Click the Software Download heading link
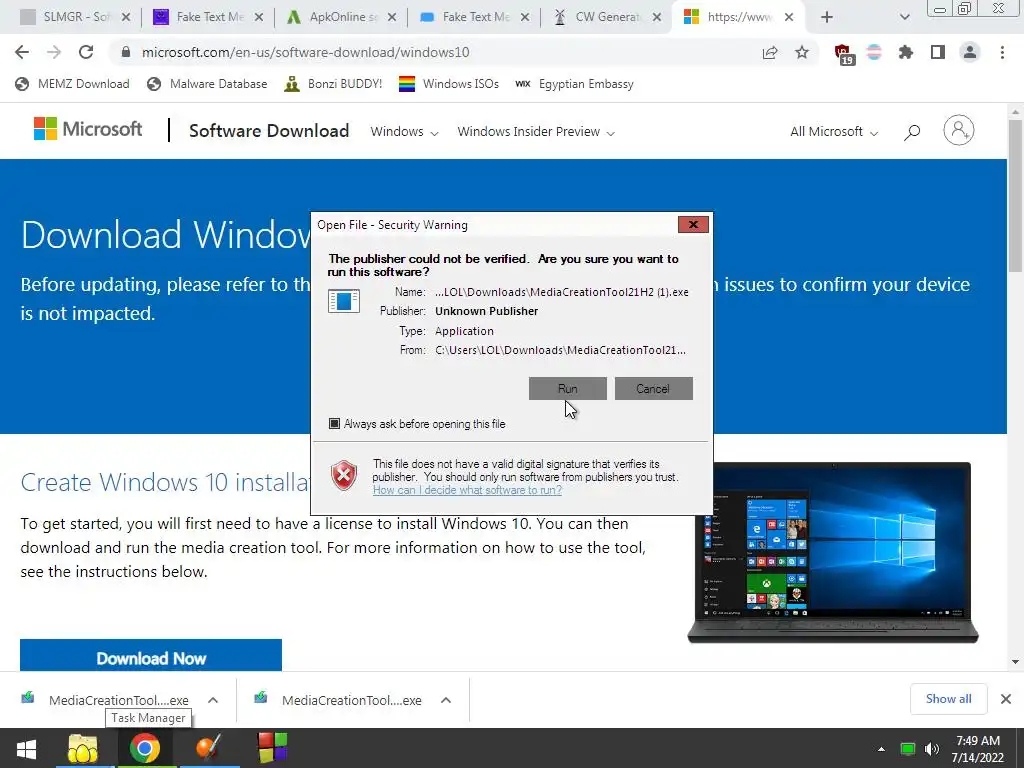The image size is (1024, 768). (x=269, y=131)
